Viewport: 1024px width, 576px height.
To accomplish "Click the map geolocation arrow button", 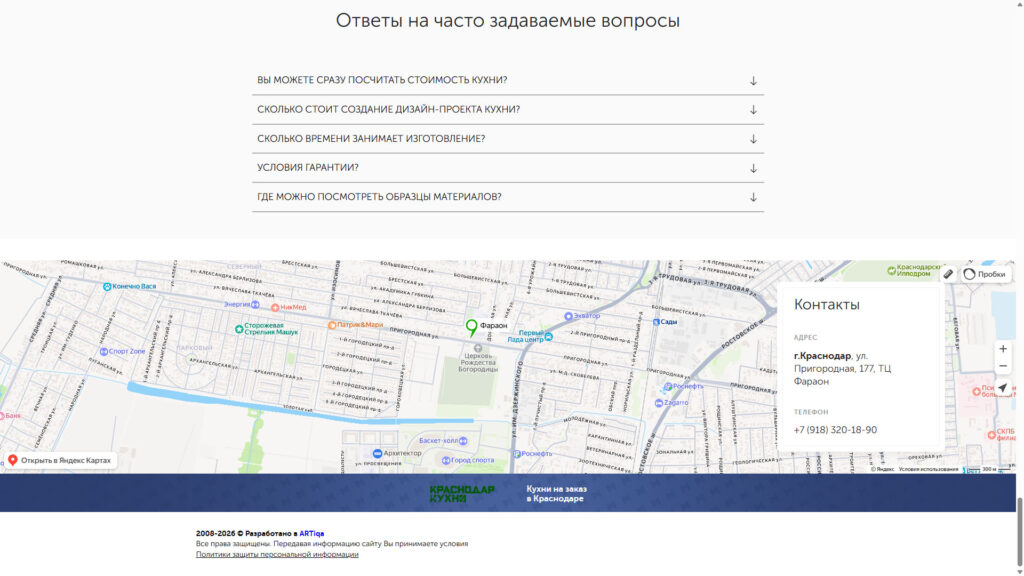I will [x=1002, y=388].
